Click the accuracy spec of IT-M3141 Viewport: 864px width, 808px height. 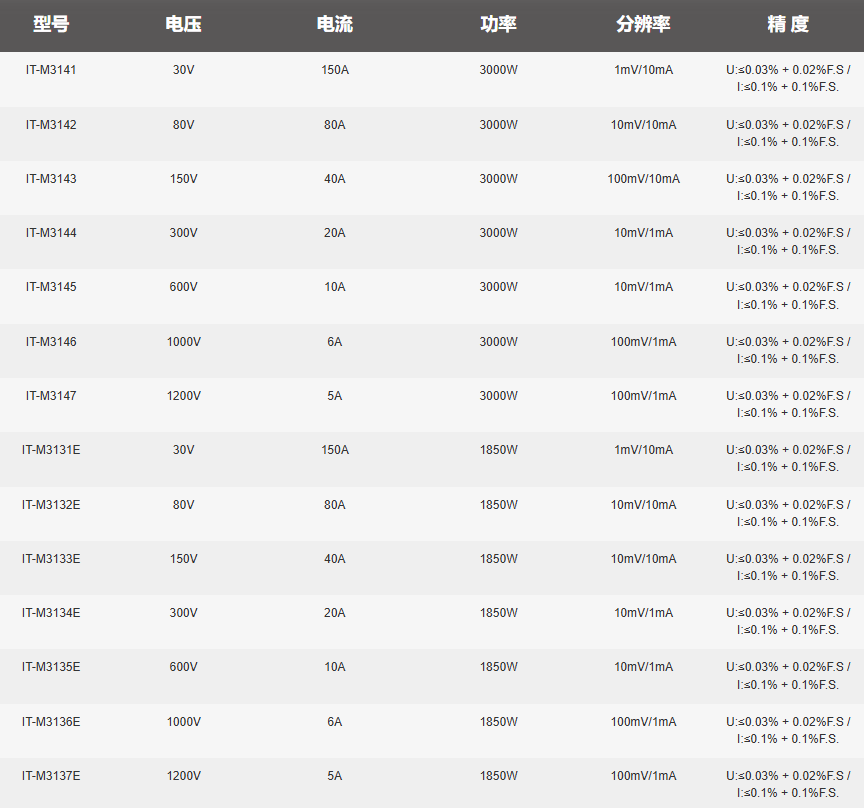pos(788,78)
